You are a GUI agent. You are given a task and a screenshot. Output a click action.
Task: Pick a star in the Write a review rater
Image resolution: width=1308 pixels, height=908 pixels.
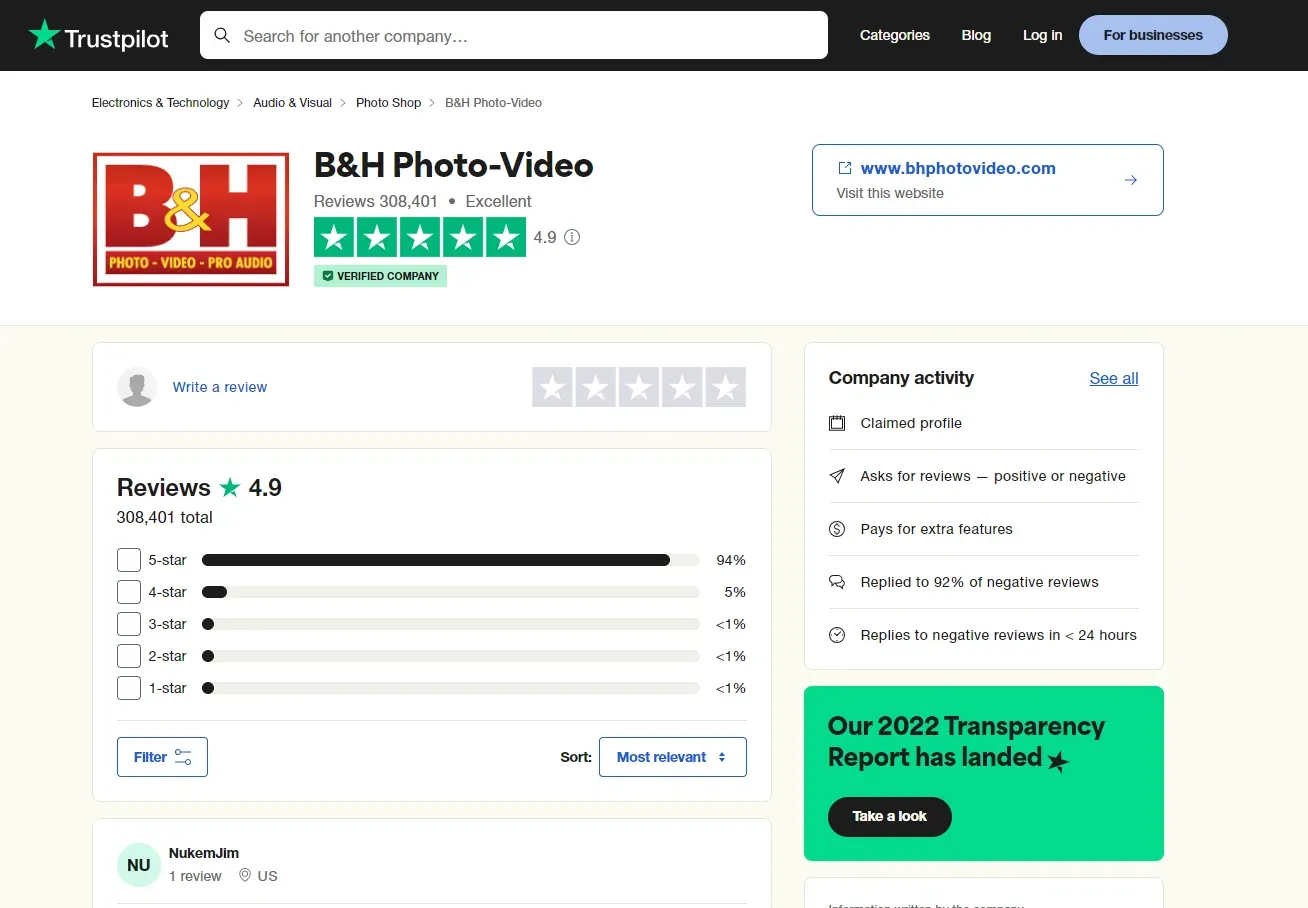638,387
